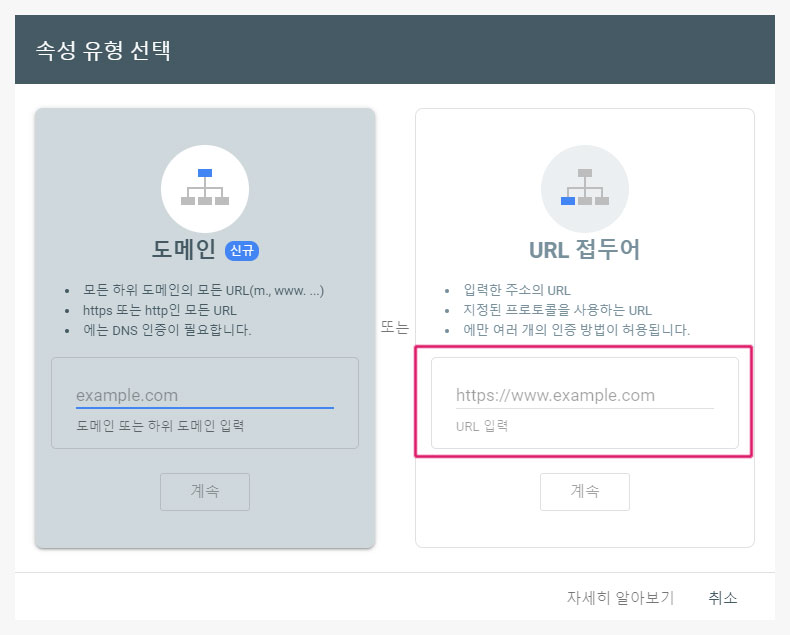Click the URL prefix hierarchy icon

pyautogui.click(x=585, y=188)
